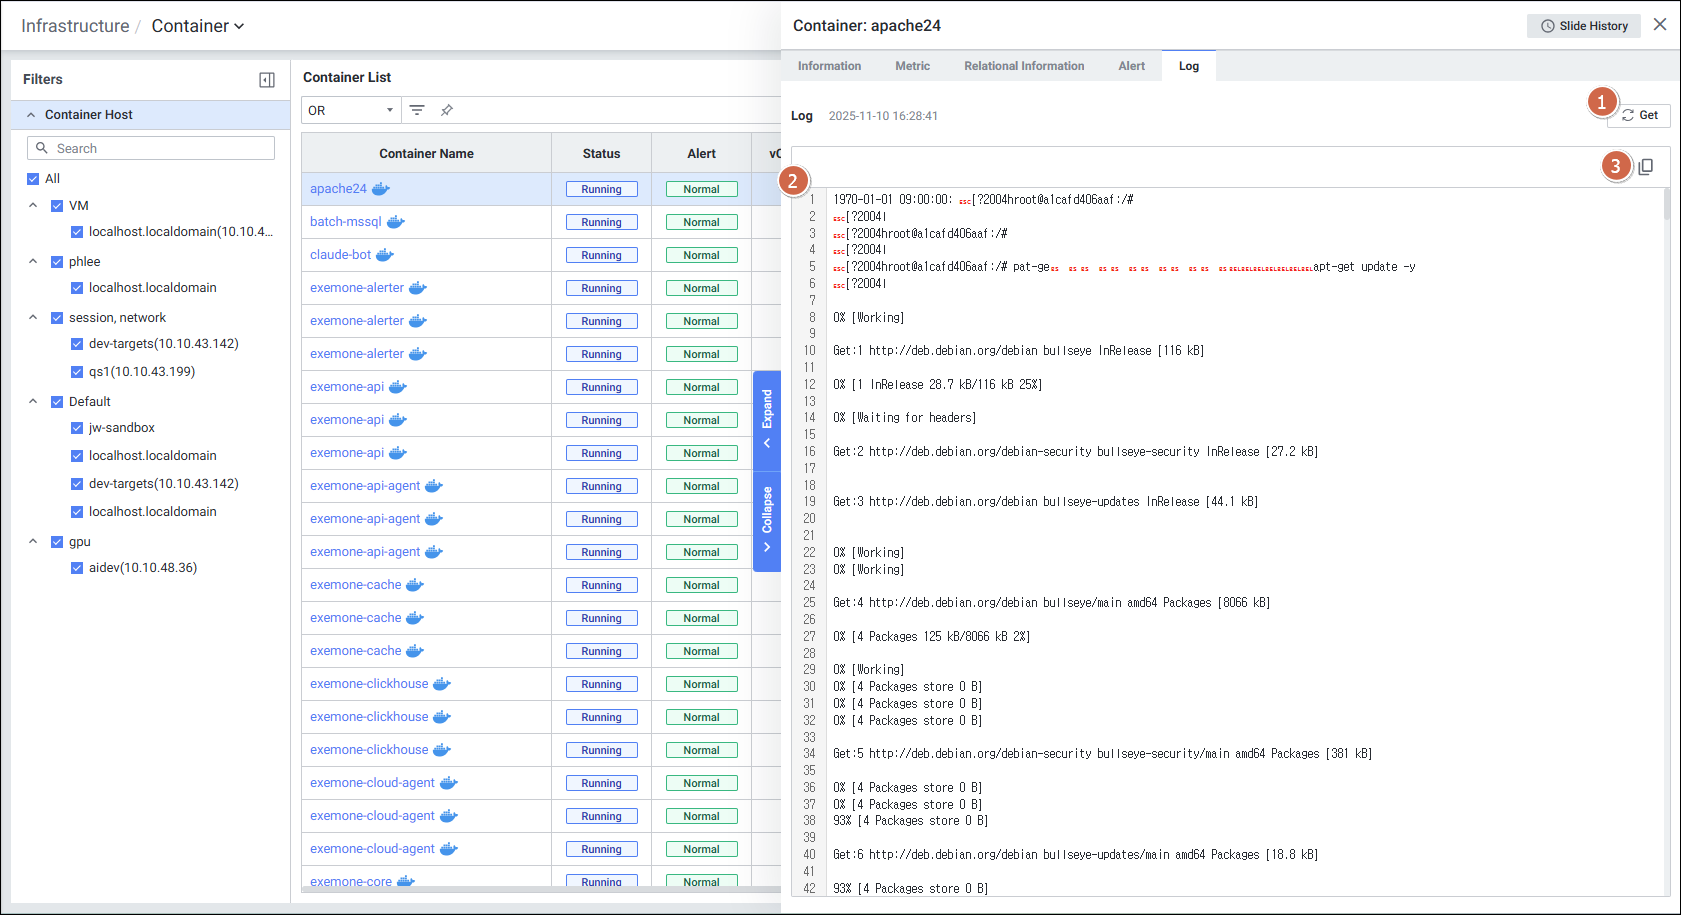1681x915 pixels.
Task: Click Docker icon next to claude-bot
Action: [x=385, y=255]
